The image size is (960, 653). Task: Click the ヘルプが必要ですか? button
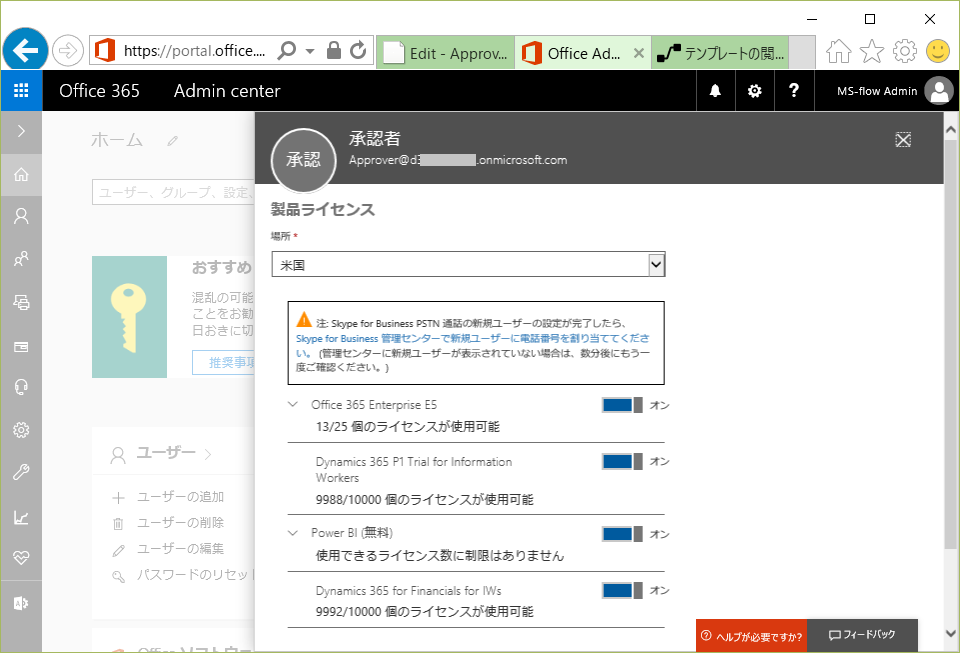point(751,636)
